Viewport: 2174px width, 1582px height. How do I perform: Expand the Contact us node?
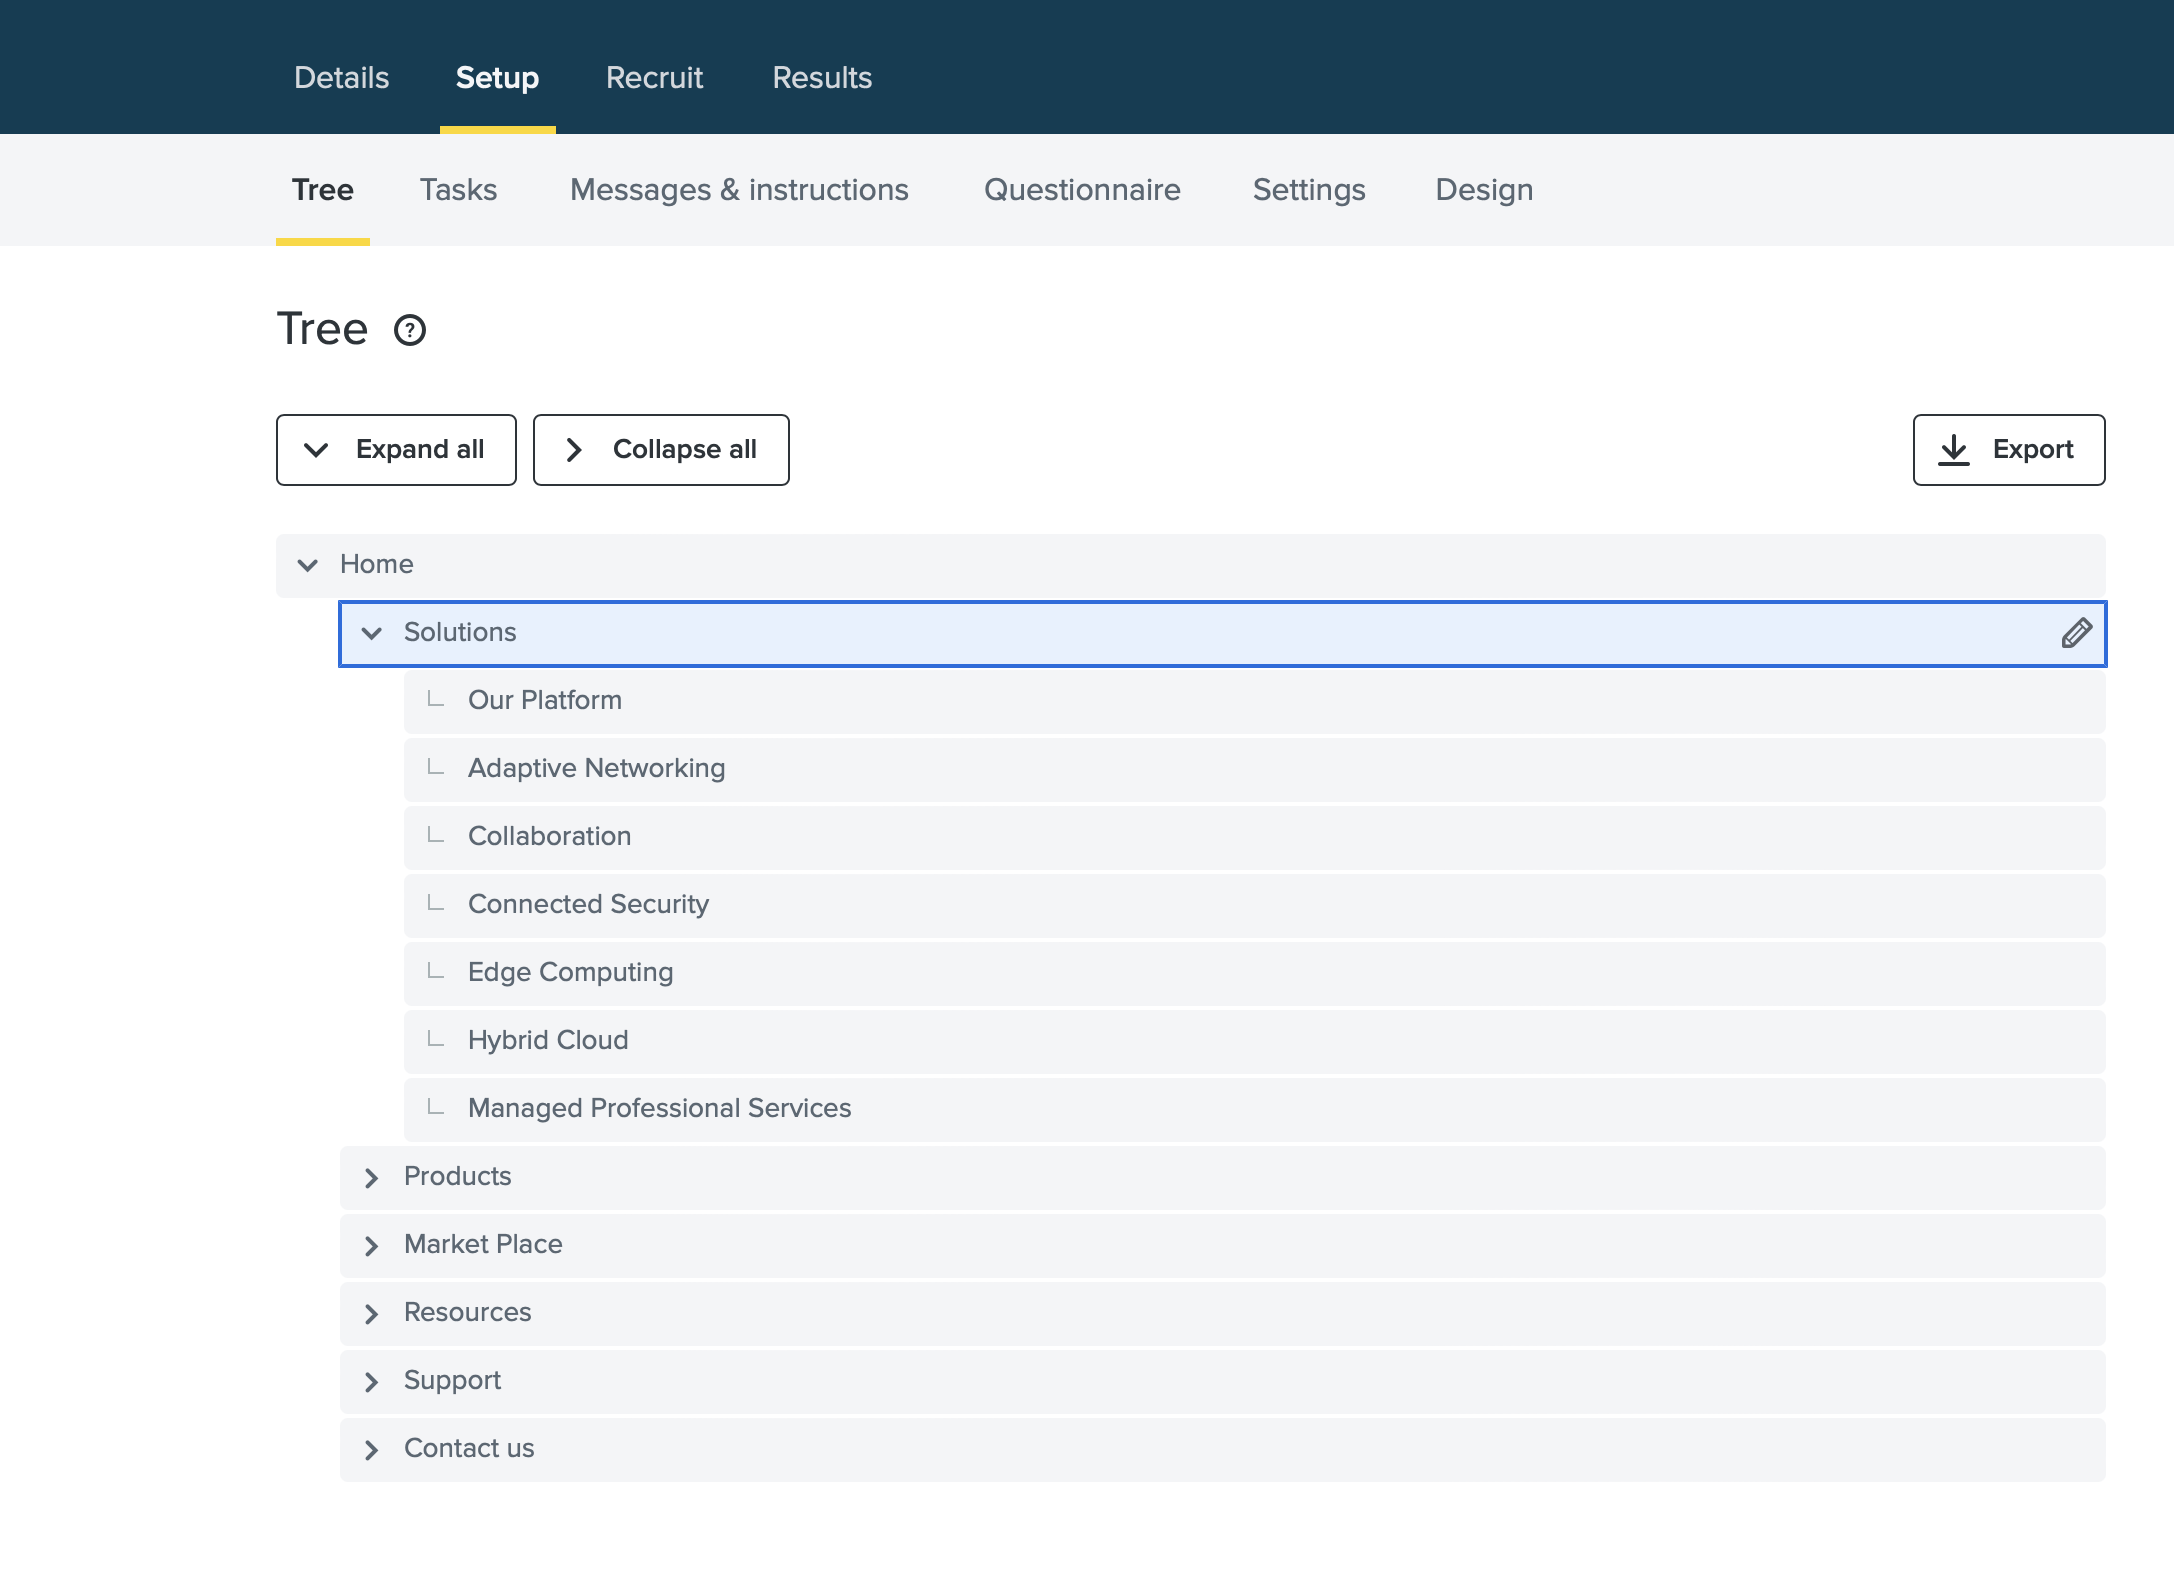[x=372, y=1450]
